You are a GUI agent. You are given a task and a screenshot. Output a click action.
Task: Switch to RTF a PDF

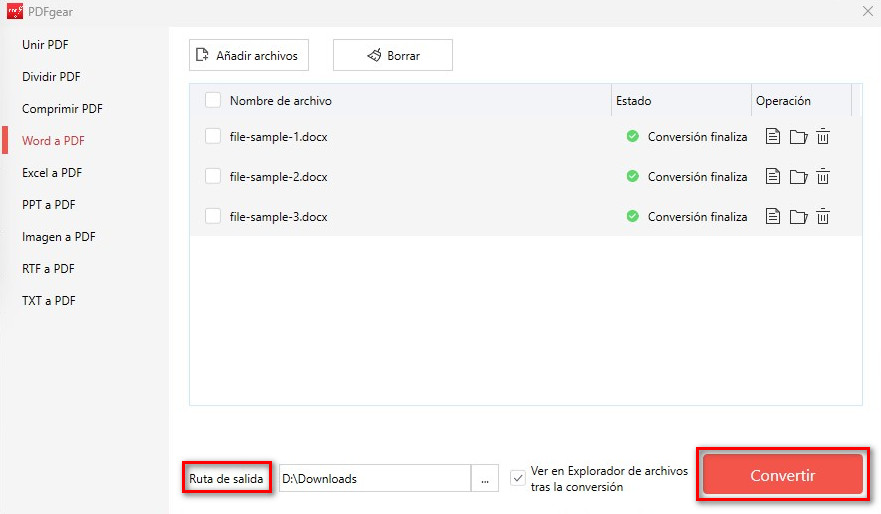48,269
